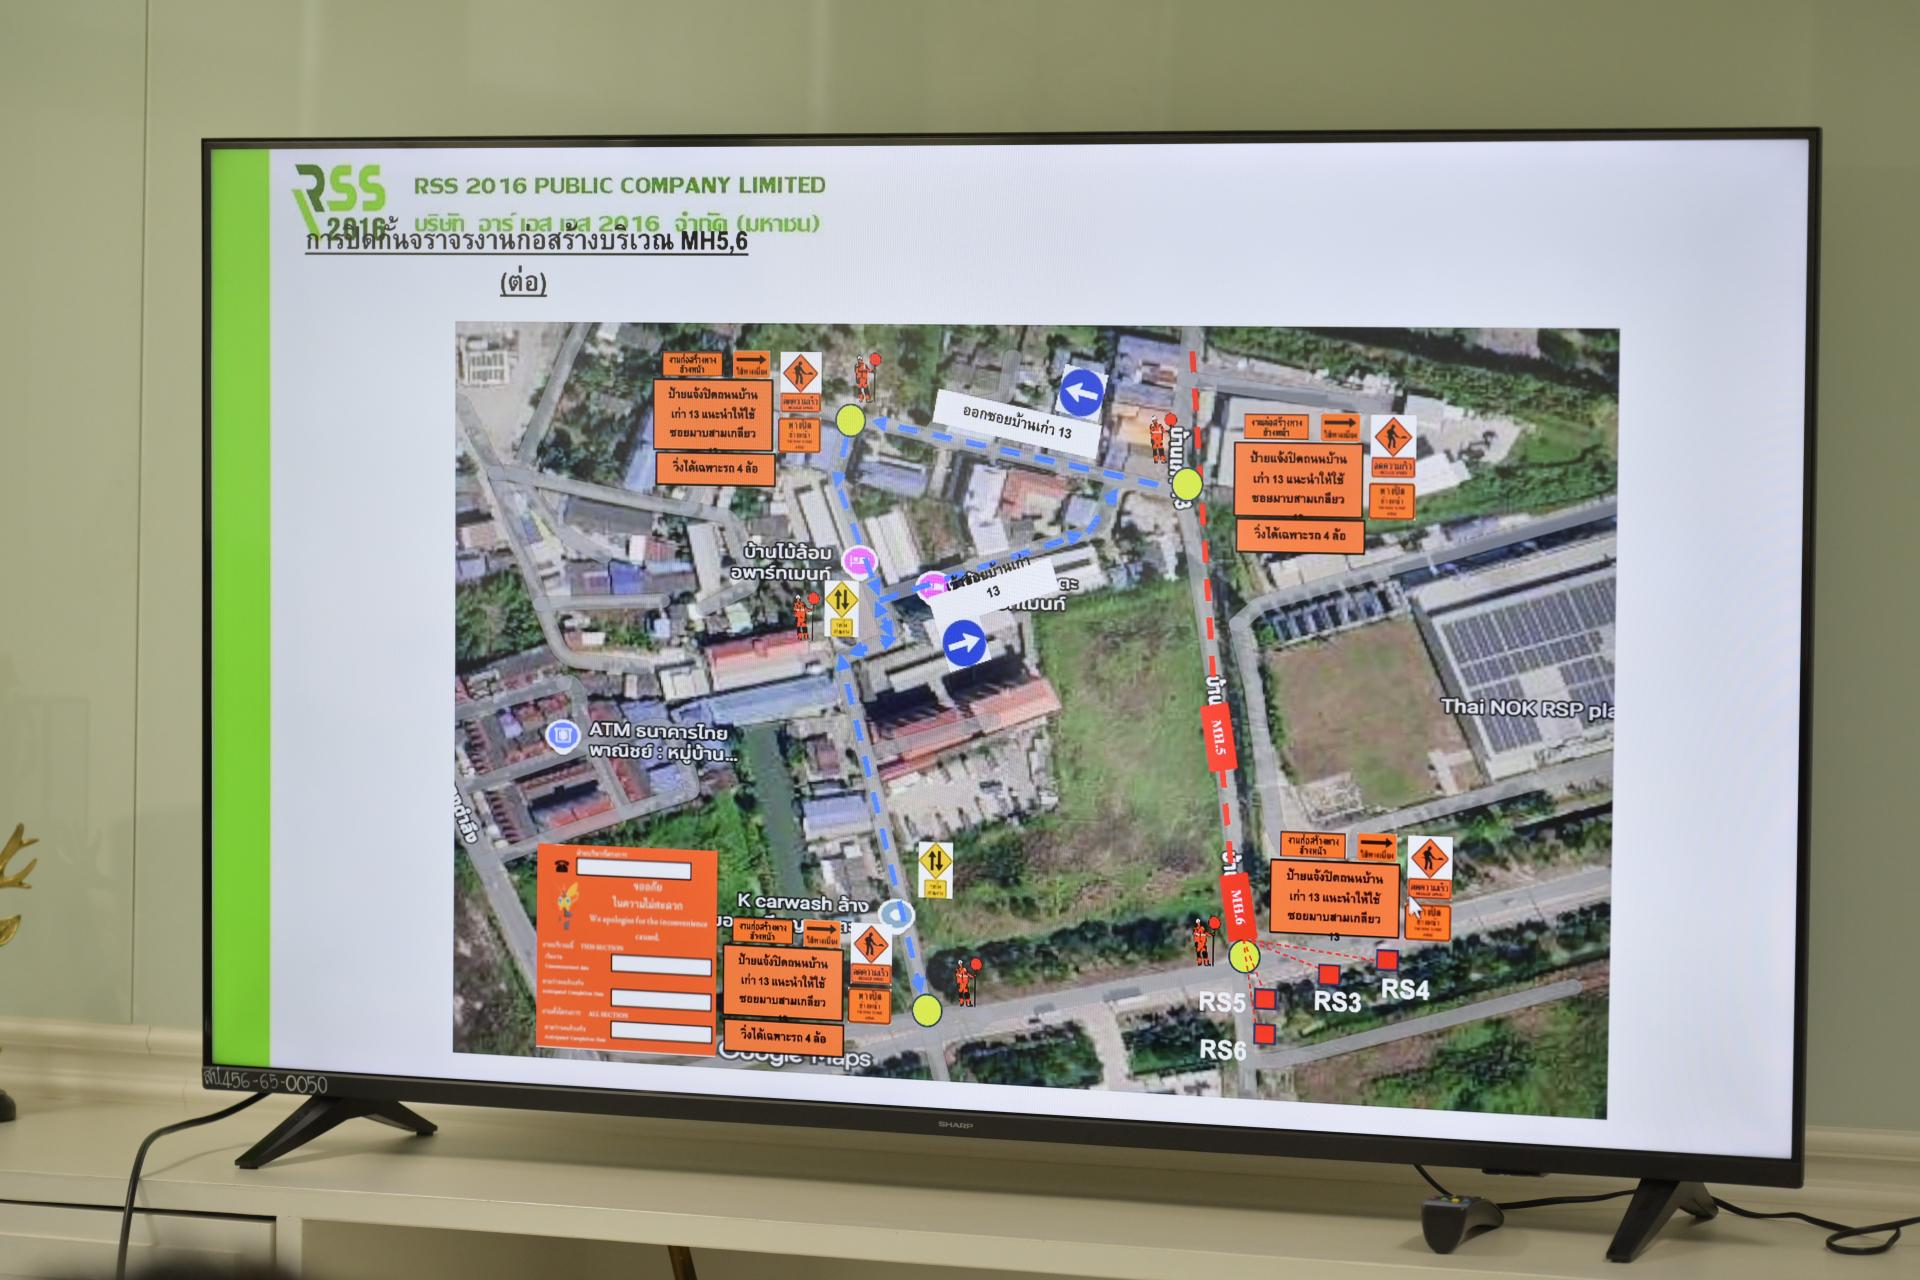Click the white ออกซอยบ้านเก่า 13 route label
Viewport: 1920px width, 1280px height.
pyautogui.click(x=1016, y=422)
